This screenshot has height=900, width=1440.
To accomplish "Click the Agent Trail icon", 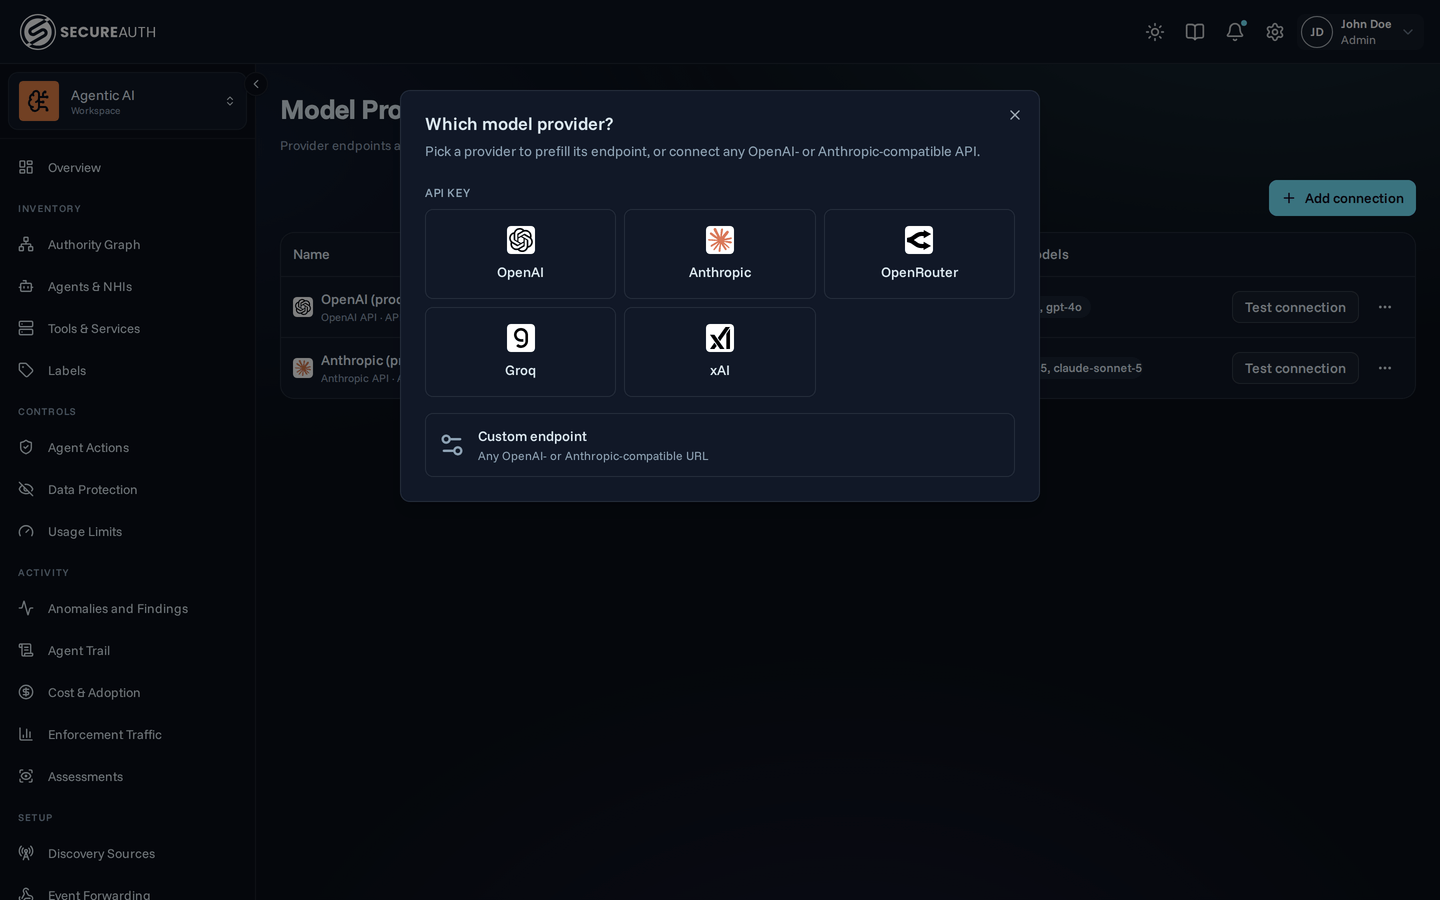I will pos(26,650).
